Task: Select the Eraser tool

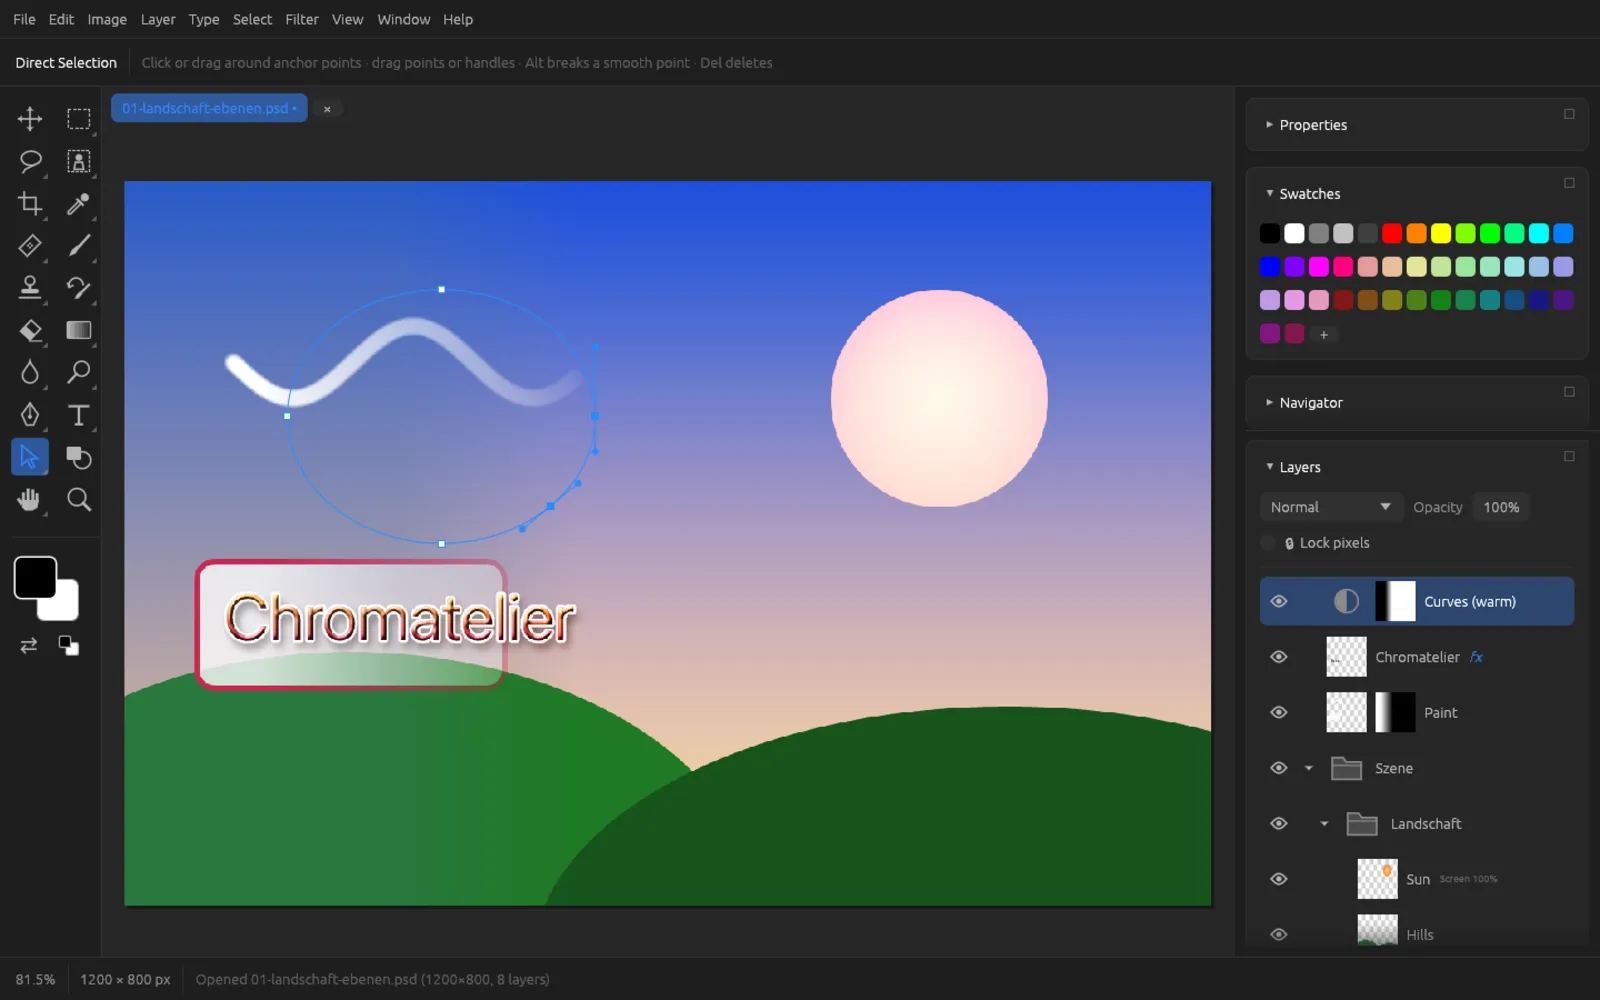Action: click(29, 330)
